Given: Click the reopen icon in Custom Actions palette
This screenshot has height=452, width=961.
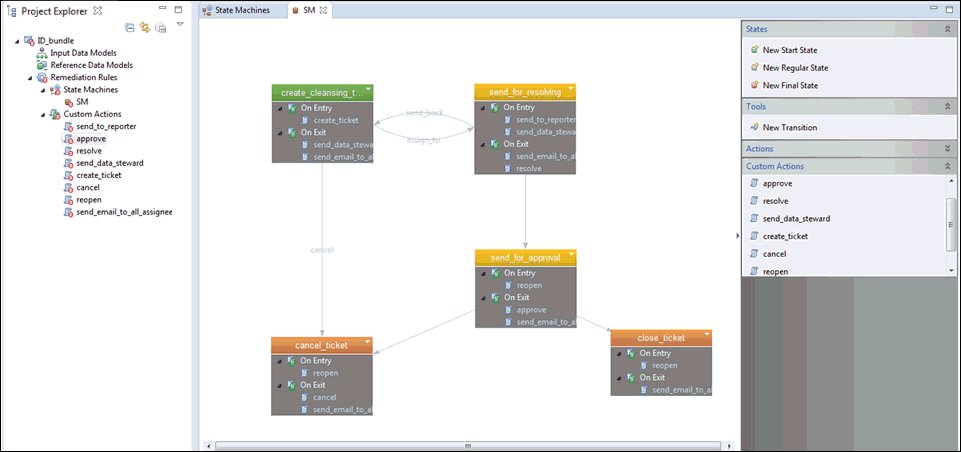Looking at the screenshot, I should point(755,270).
